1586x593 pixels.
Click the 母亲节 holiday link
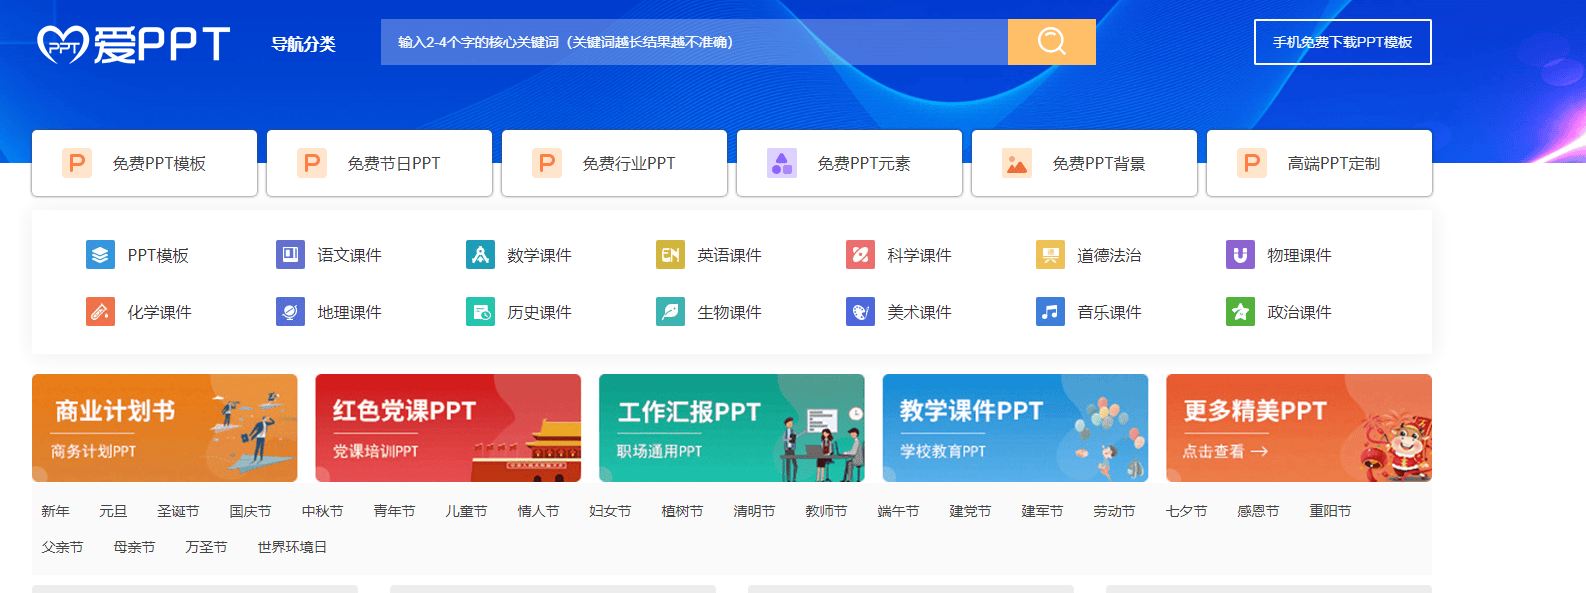(x=134, y=547)
